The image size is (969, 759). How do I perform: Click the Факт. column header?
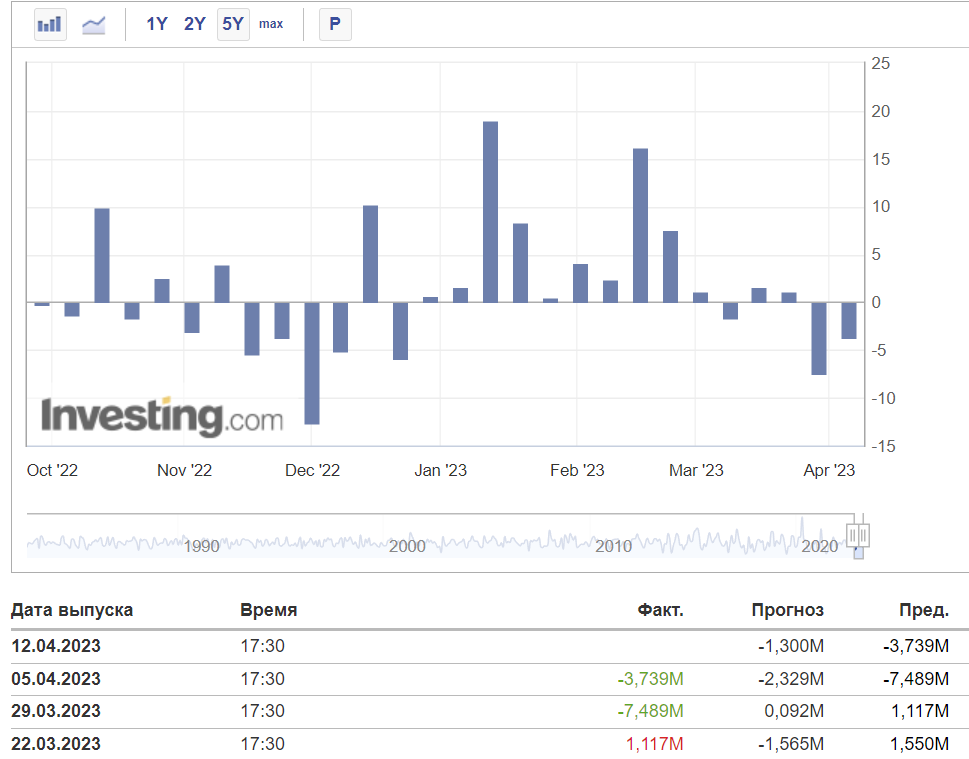click(x=660, y=610)
